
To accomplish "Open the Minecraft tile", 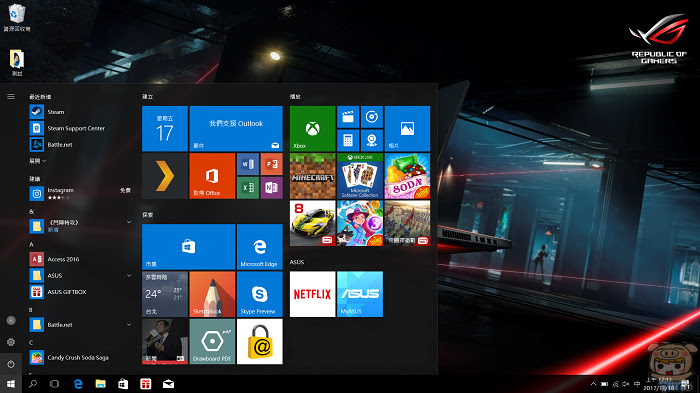I will tap(312, 176).
